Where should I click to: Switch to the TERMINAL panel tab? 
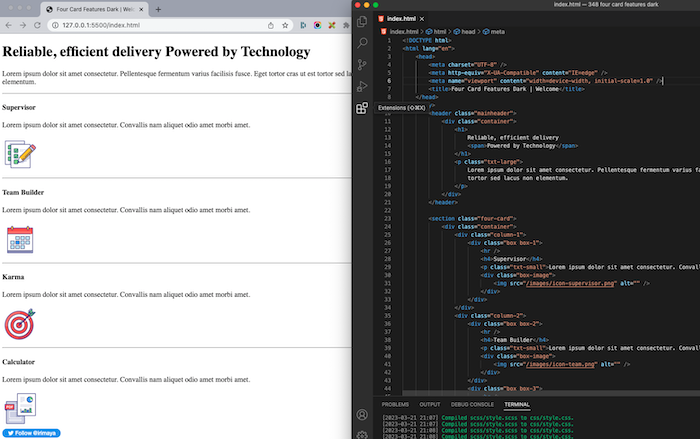click(x=517, y=405)
